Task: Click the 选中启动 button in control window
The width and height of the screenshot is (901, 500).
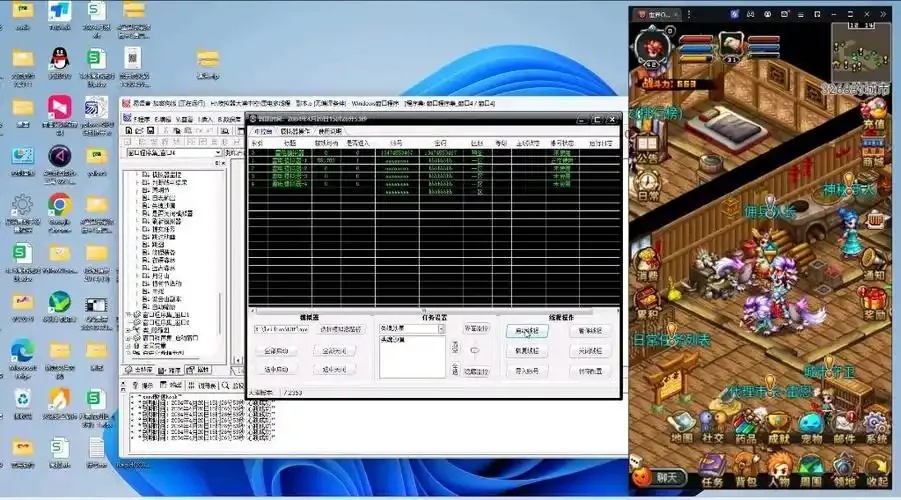Action: click(276, 370)
